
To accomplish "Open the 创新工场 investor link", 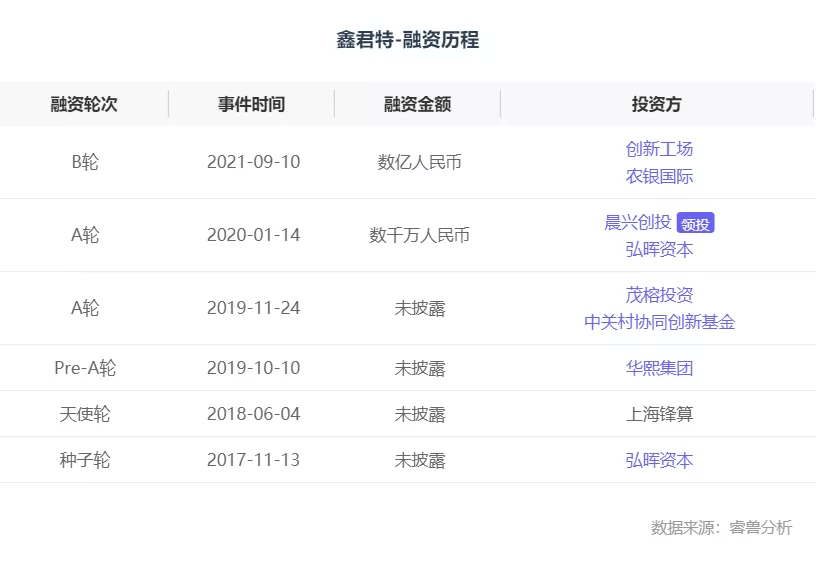I will point(659,149).
